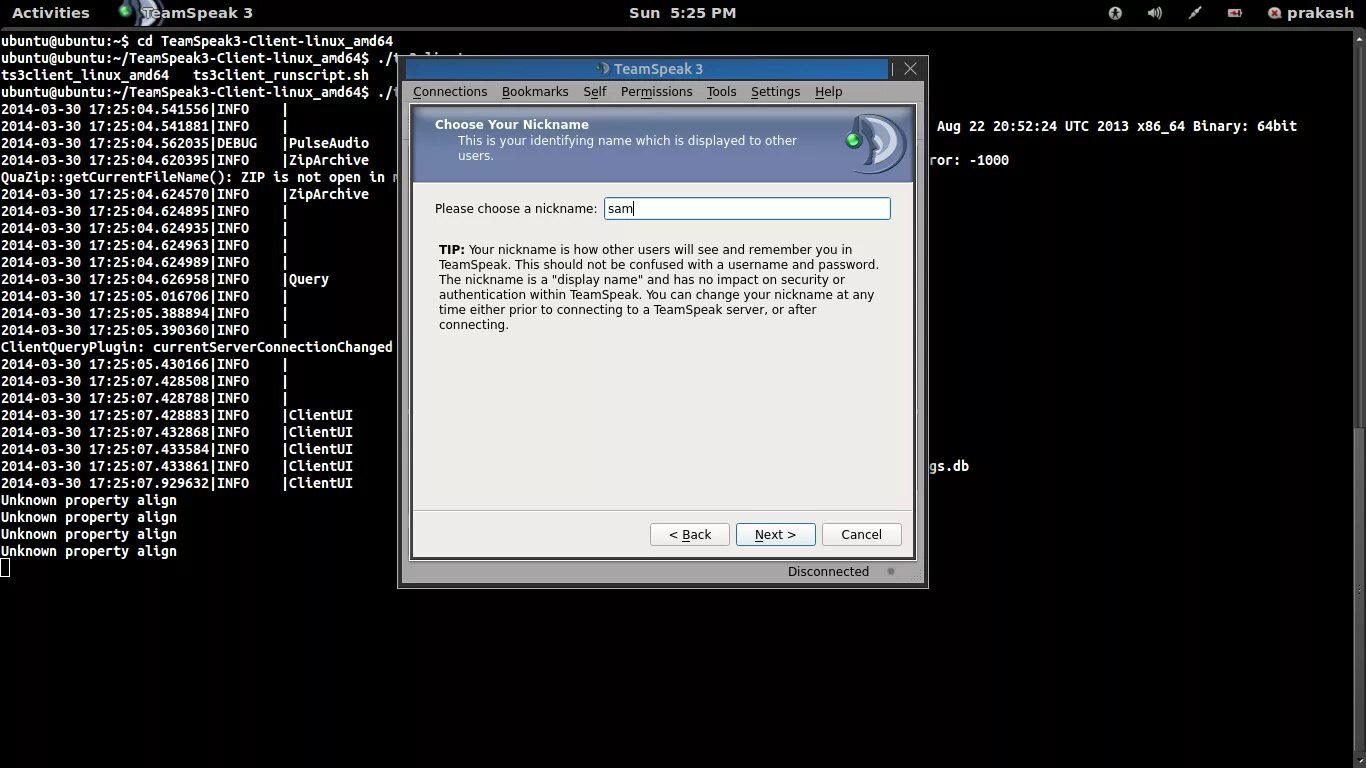
Task: Click the TIP paragraph text
Action: click(659, 287)
